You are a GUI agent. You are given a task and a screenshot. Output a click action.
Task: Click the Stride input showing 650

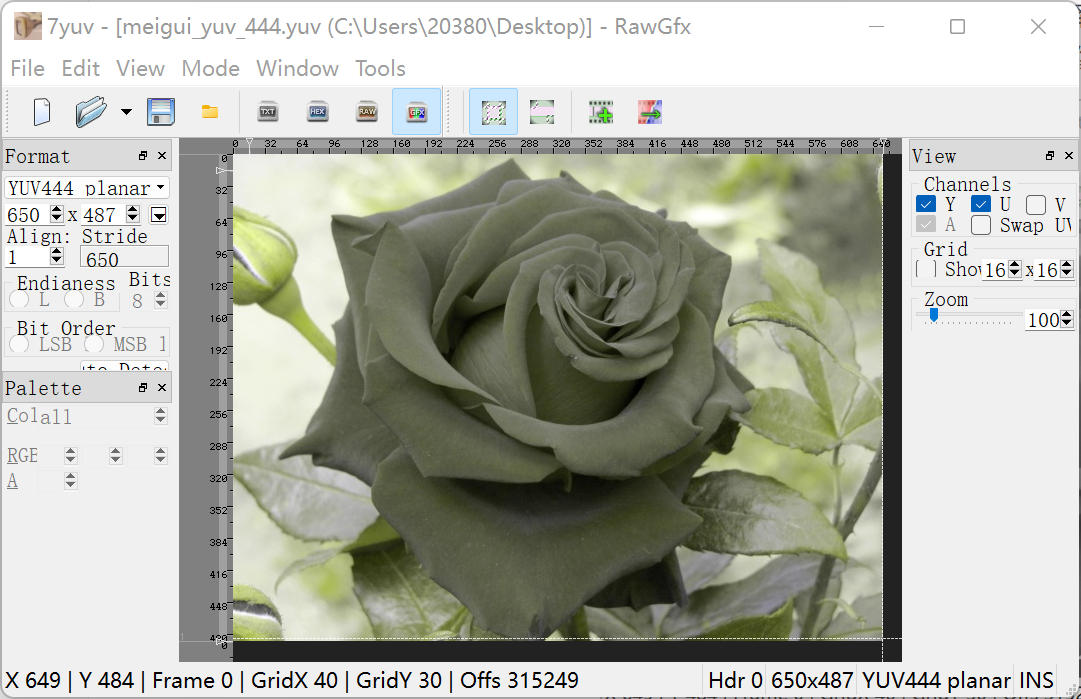pyautogui.click(x=123, y=257)
